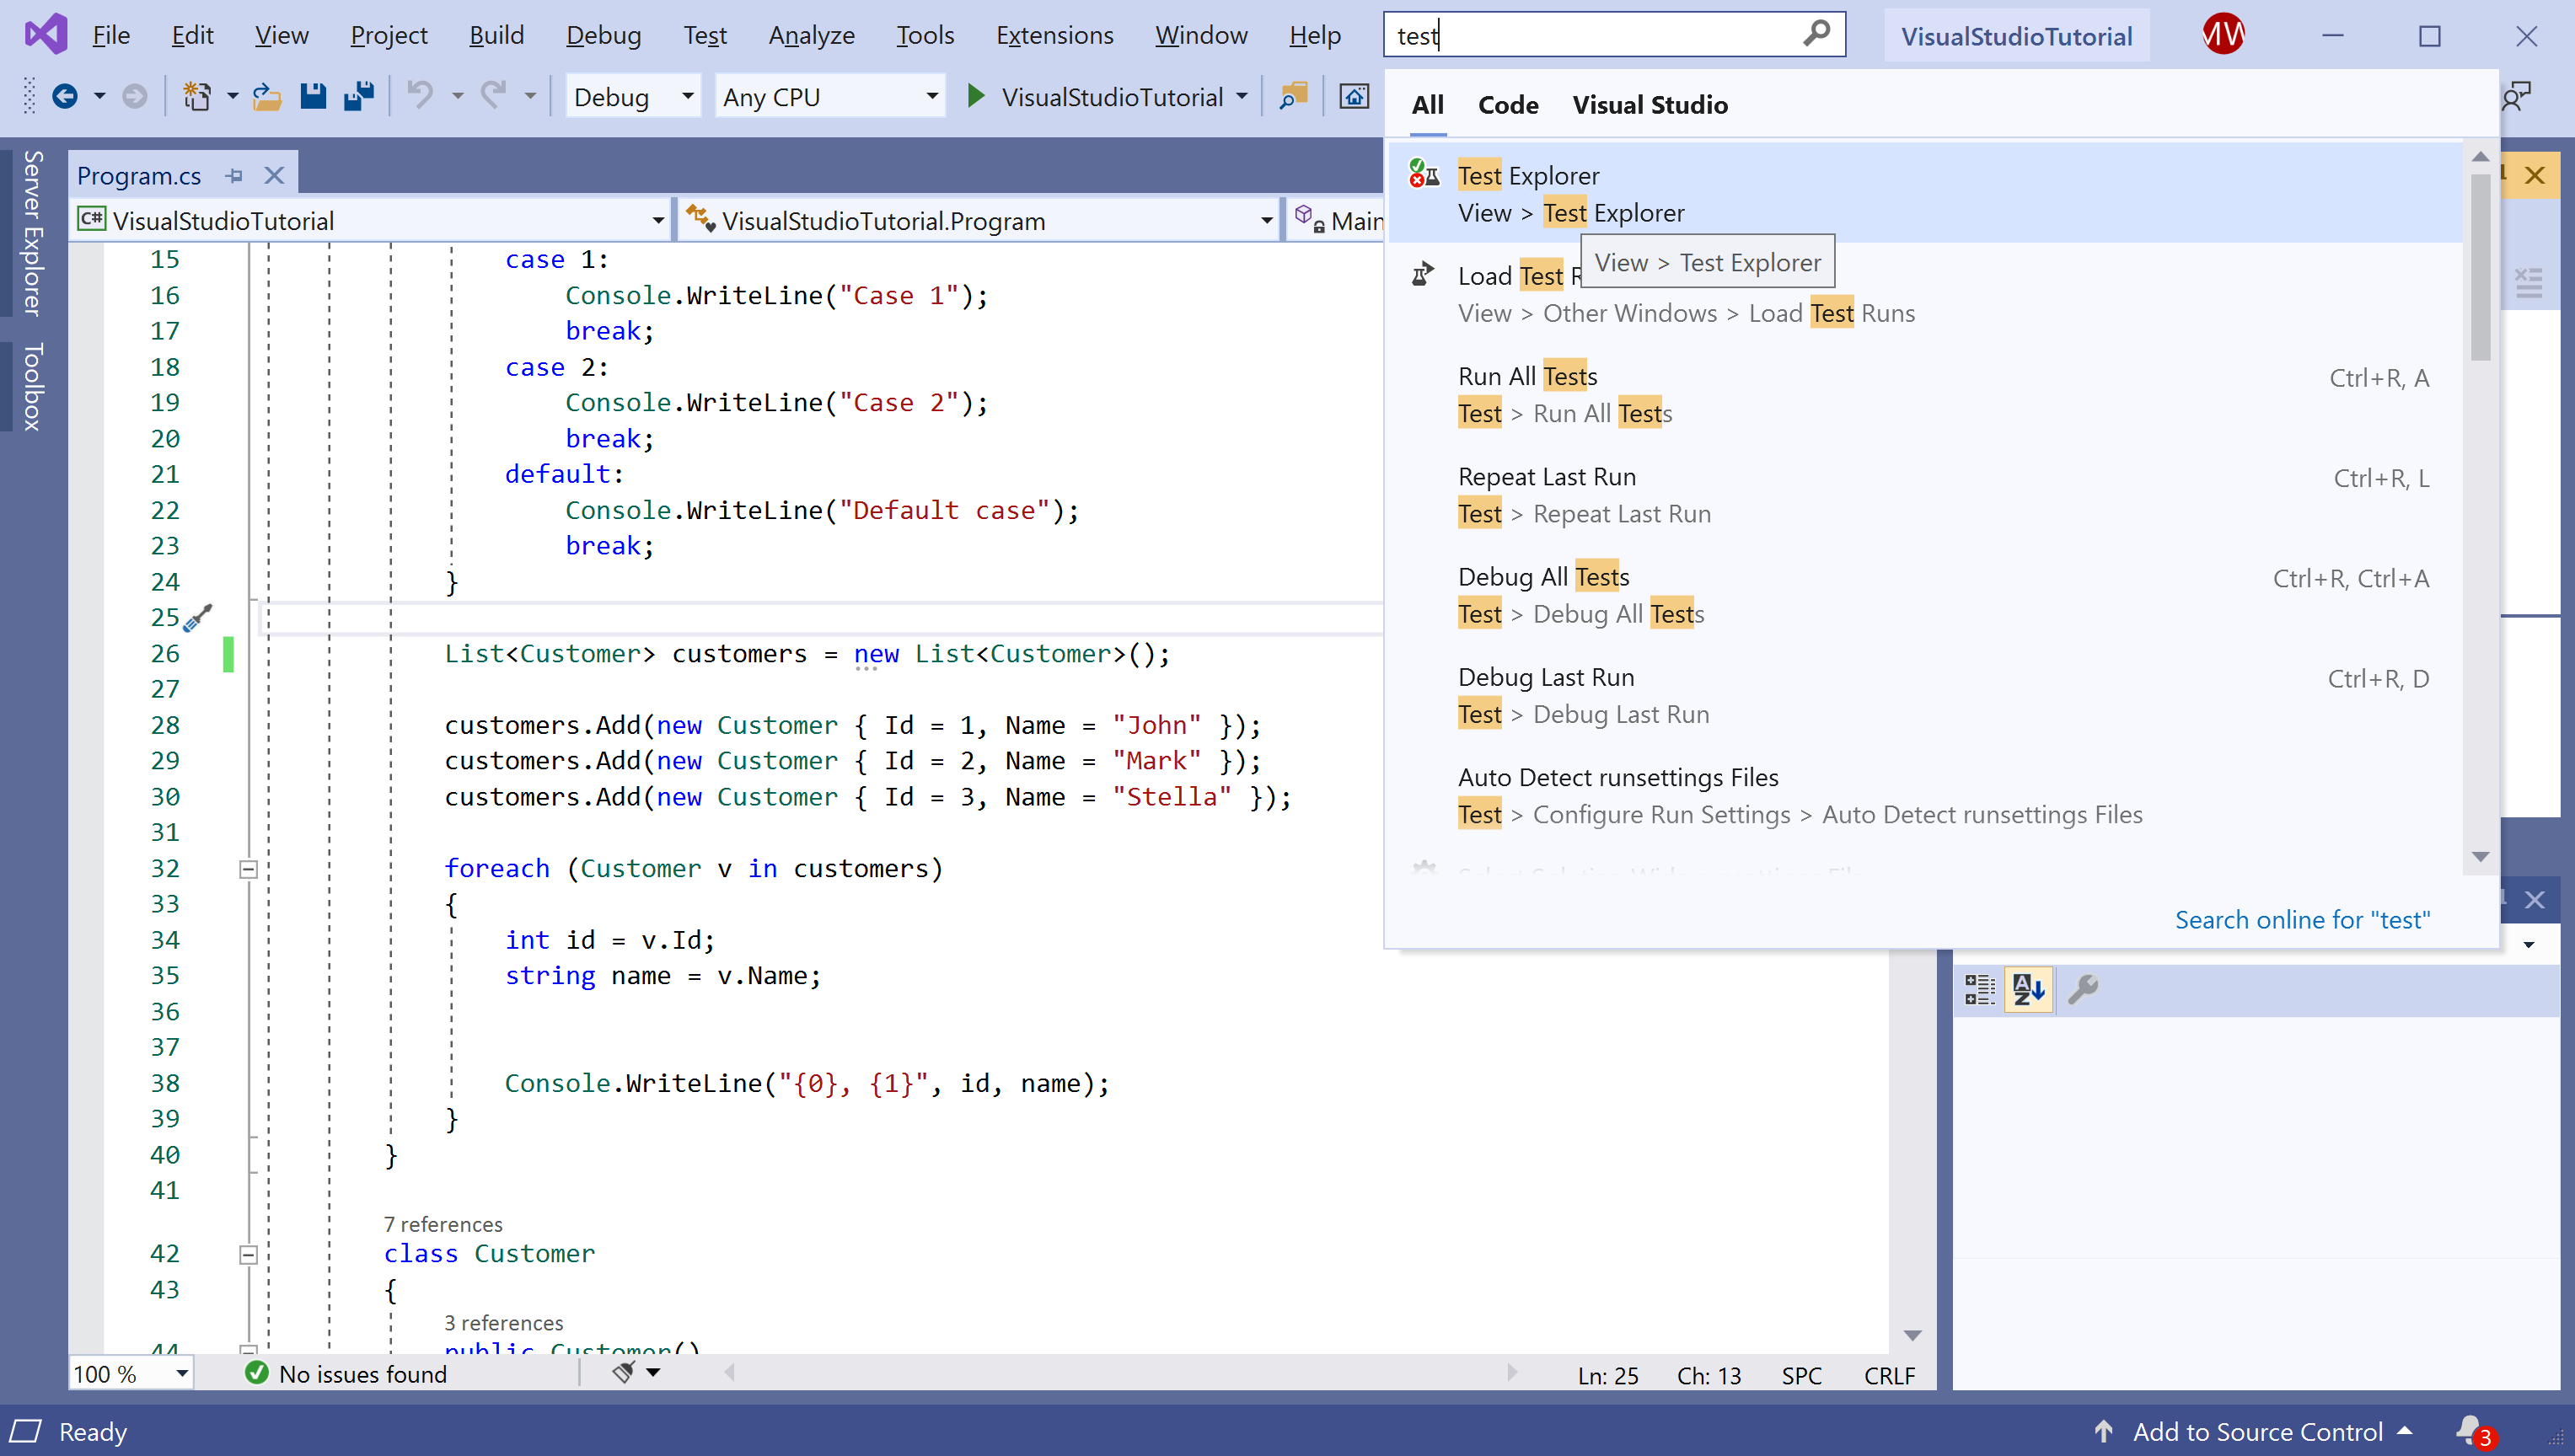Click the notifications bell in status bar
The width and height of the screenshot is (2575, 1456).
click(2470, 1430)
